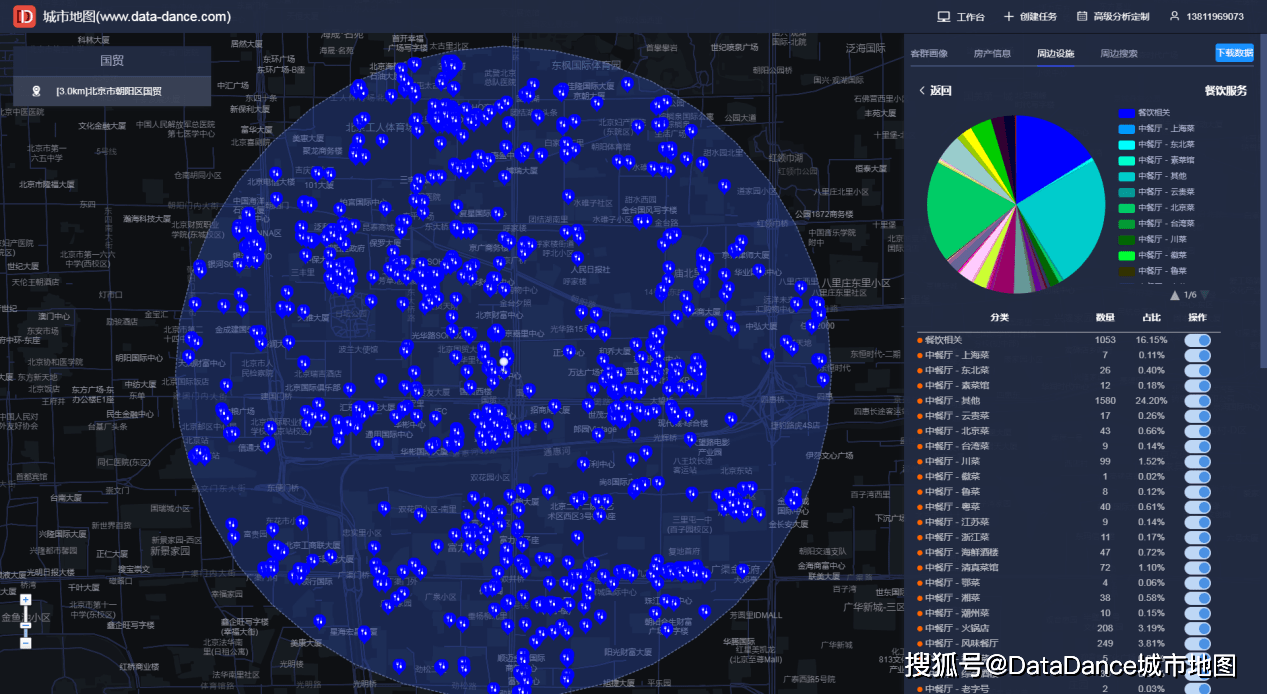
Task: Switch to the 客群画像 tab
Action: [929, 53]
